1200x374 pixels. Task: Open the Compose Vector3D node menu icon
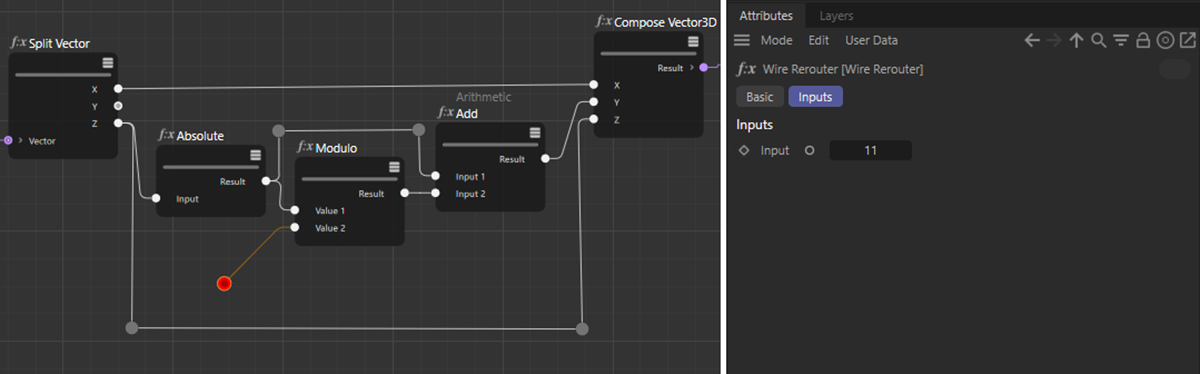693,42
